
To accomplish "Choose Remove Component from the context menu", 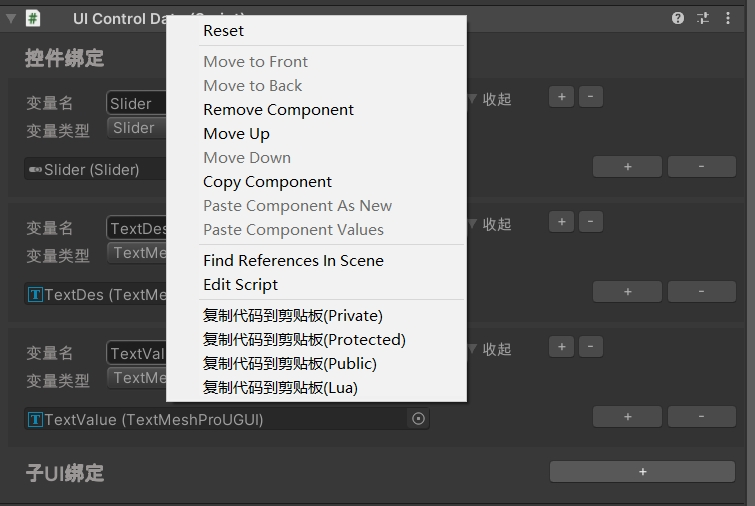I will click(x=316, y=110).
